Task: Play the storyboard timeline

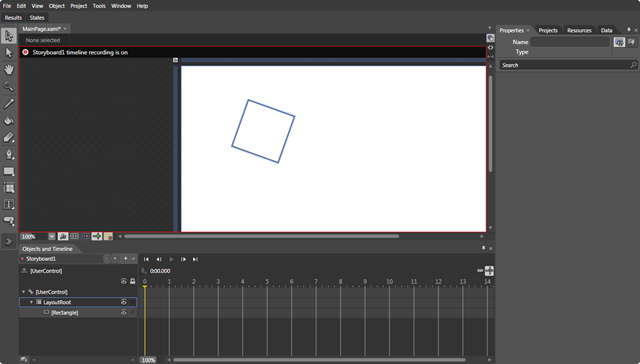Action: click(171, 259)
